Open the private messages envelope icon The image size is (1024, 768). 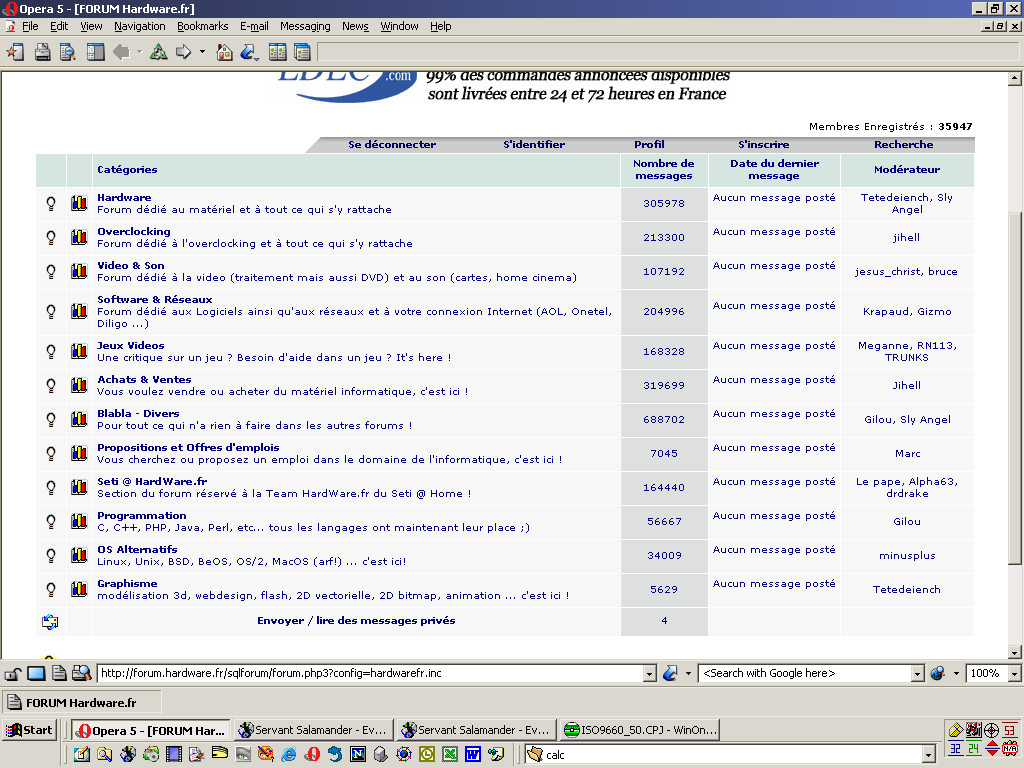[50, 621]
